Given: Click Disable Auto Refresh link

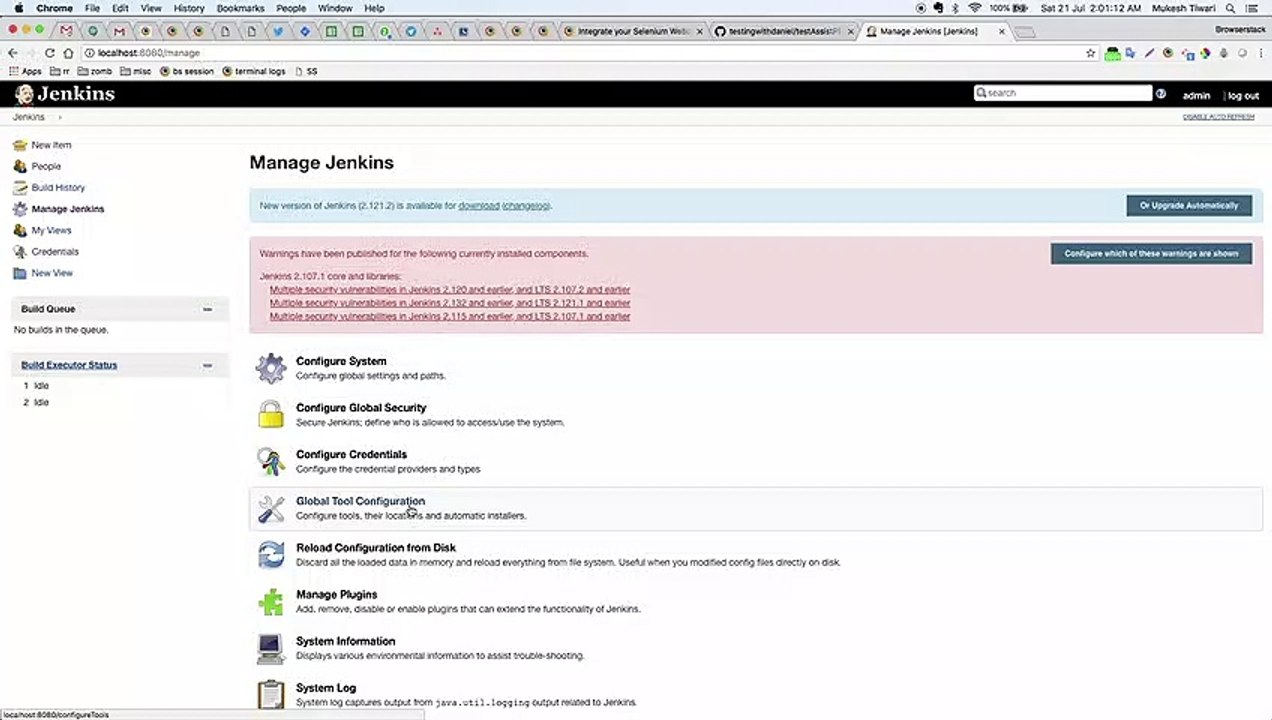Looking at the screenshot, I should [x=1218, y=117].
